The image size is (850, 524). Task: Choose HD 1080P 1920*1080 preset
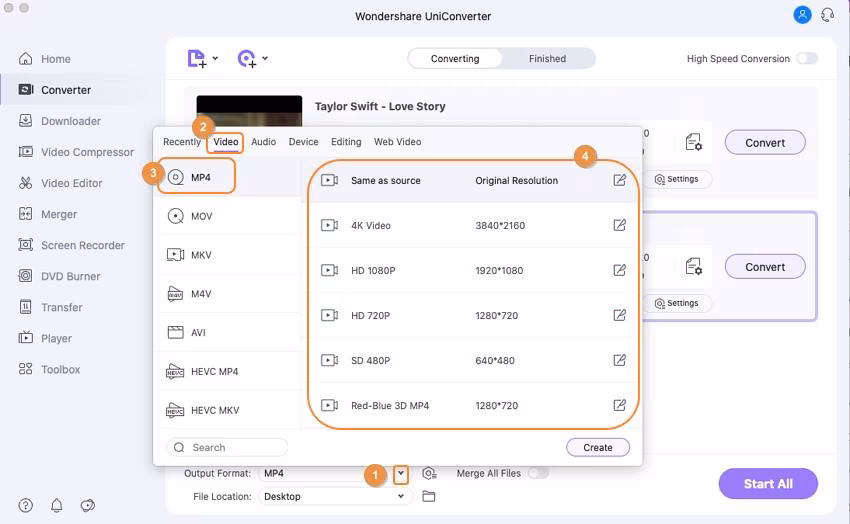[473, 270]
